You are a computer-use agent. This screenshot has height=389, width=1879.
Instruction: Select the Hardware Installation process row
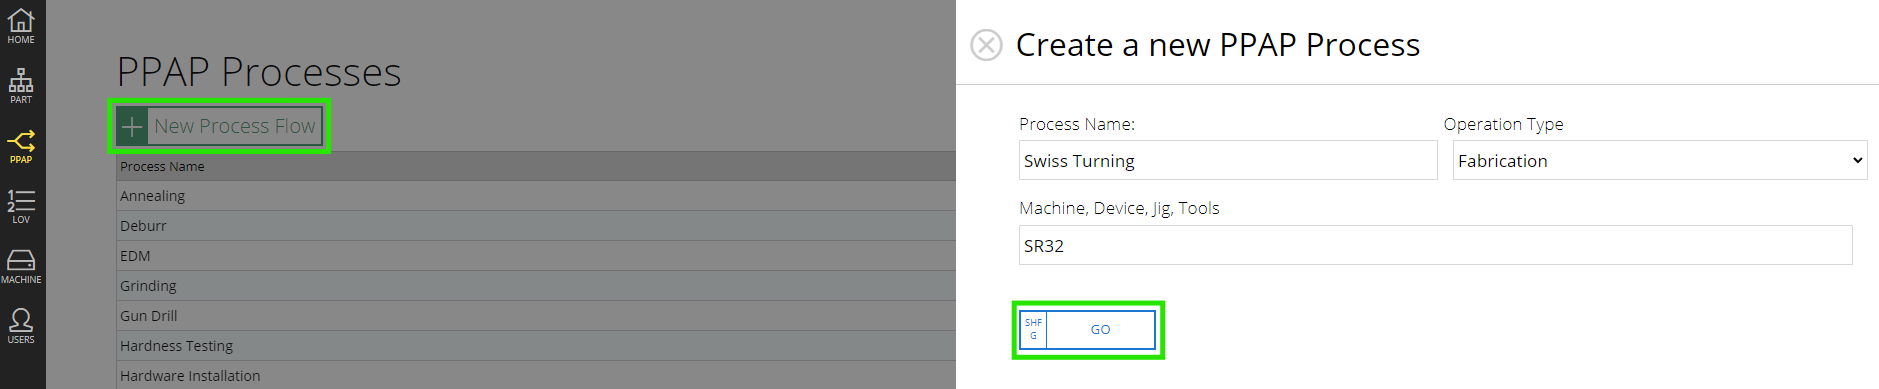click(536, 375)
